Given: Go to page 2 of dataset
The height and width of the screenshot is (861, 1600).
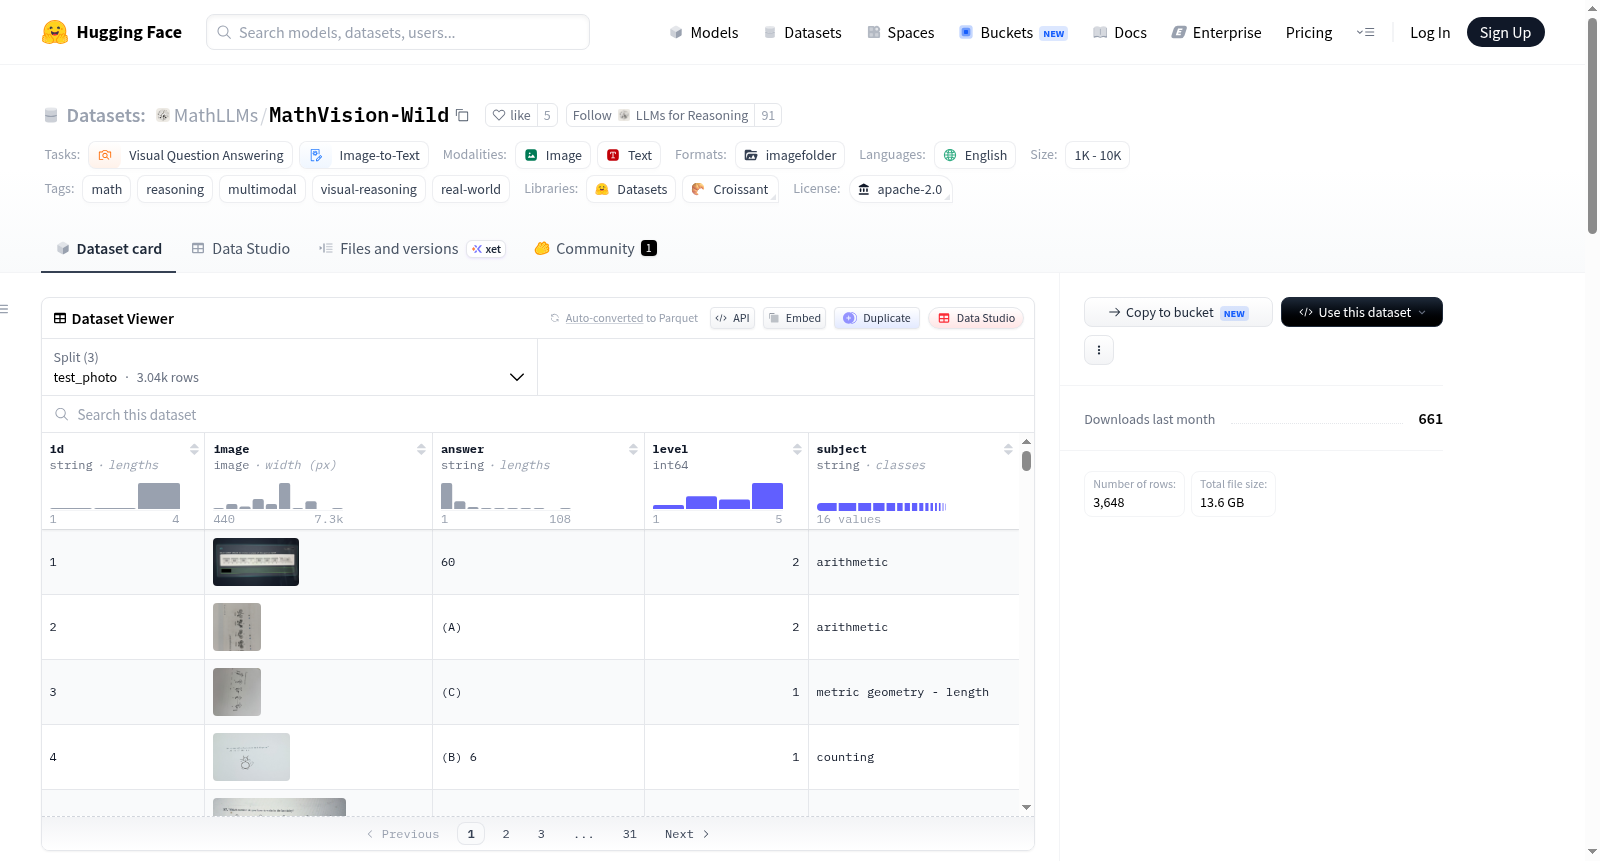Looking at the screenshot, I should pyautogui.click(x=506, y=834).
